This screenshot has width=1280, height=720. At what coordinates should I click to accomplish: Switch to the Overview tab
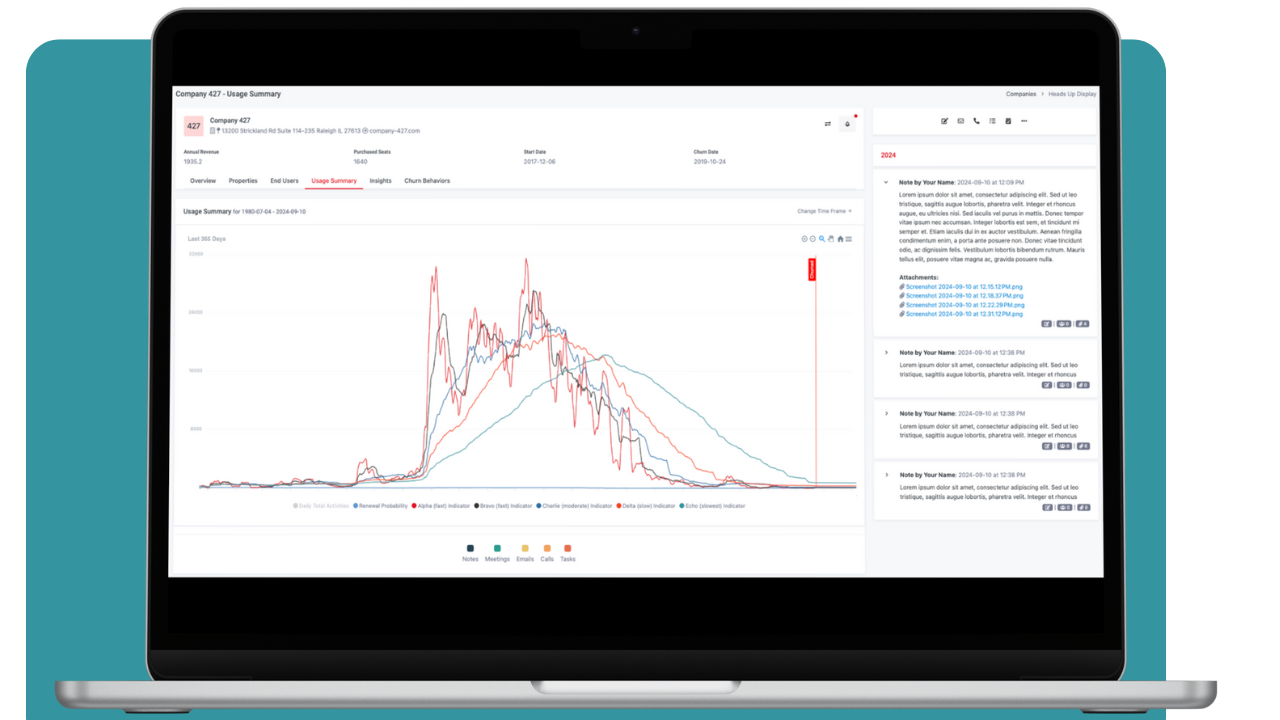[x=203, y=181]
